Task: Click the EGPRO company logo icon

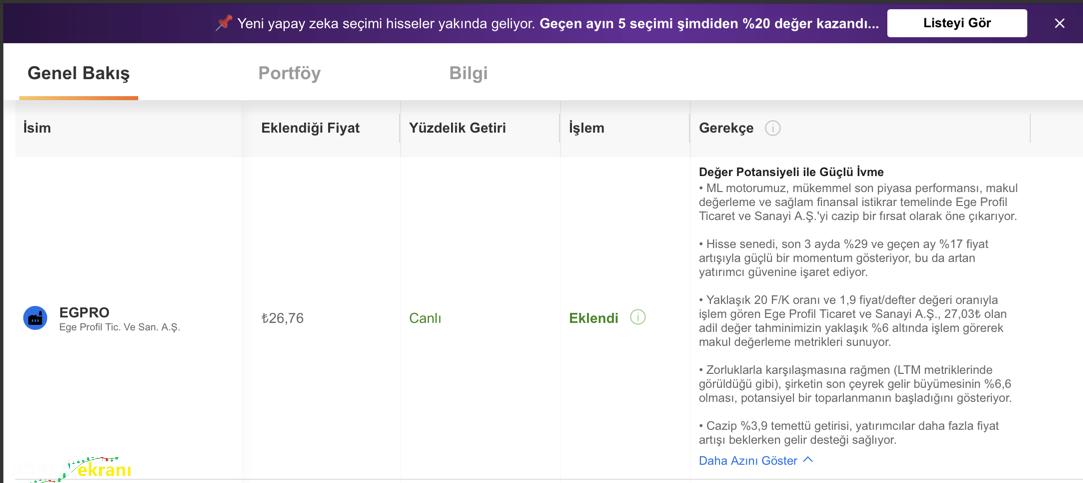Action: [35, 318]
